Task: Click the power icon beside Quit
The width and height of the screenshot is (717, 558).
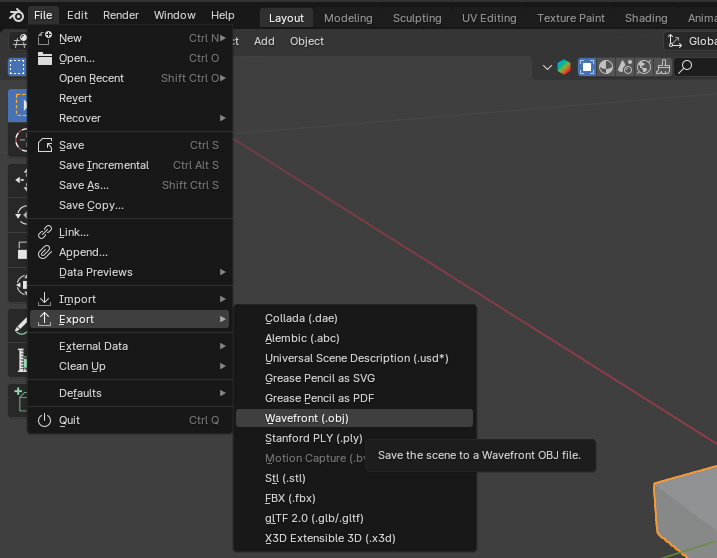Action: point(44,420)
